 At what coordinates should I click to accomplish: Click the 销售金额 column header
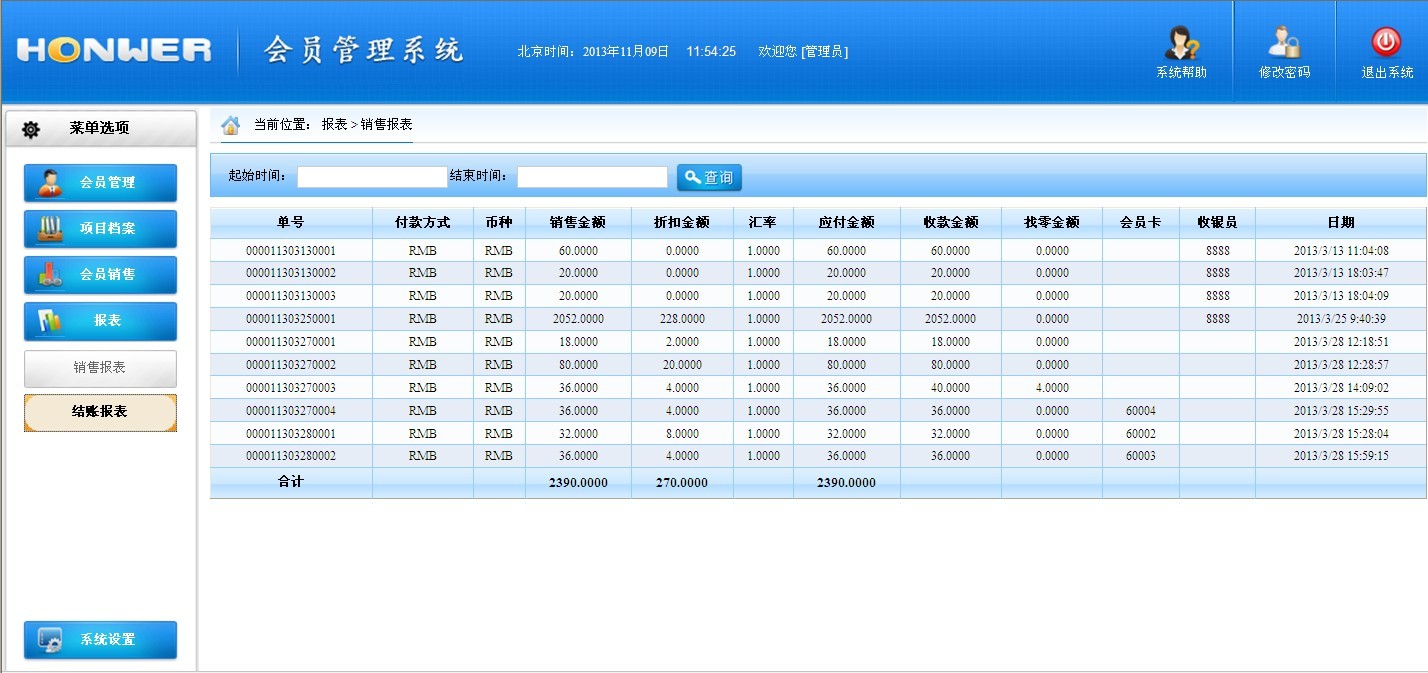tap(577, 222)
